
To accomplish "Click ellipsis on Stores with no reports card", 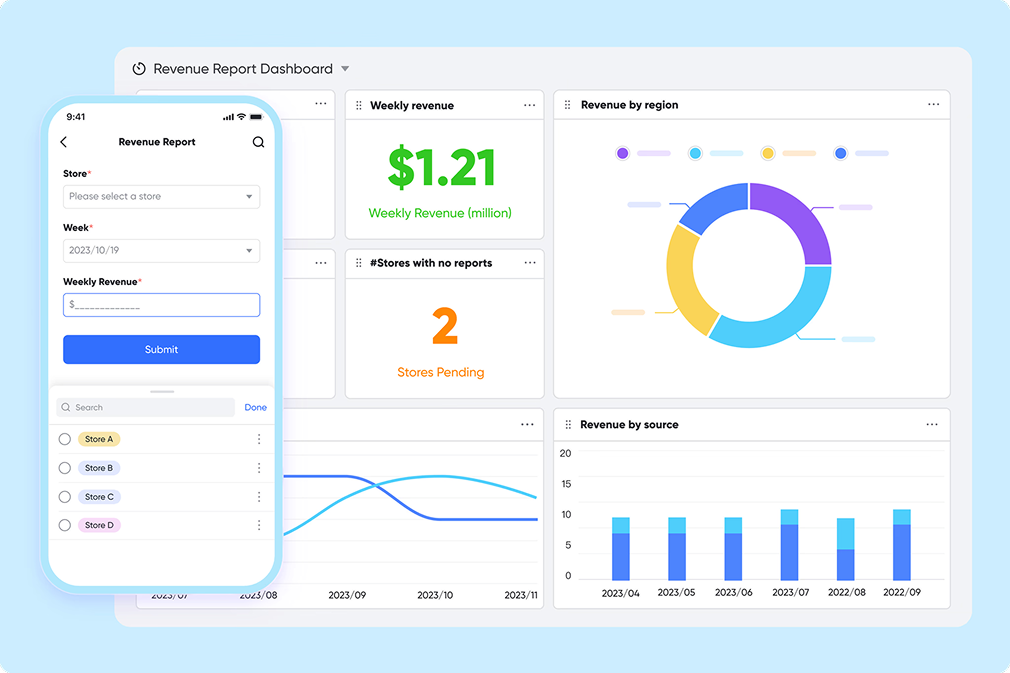I will coord(529,263).
